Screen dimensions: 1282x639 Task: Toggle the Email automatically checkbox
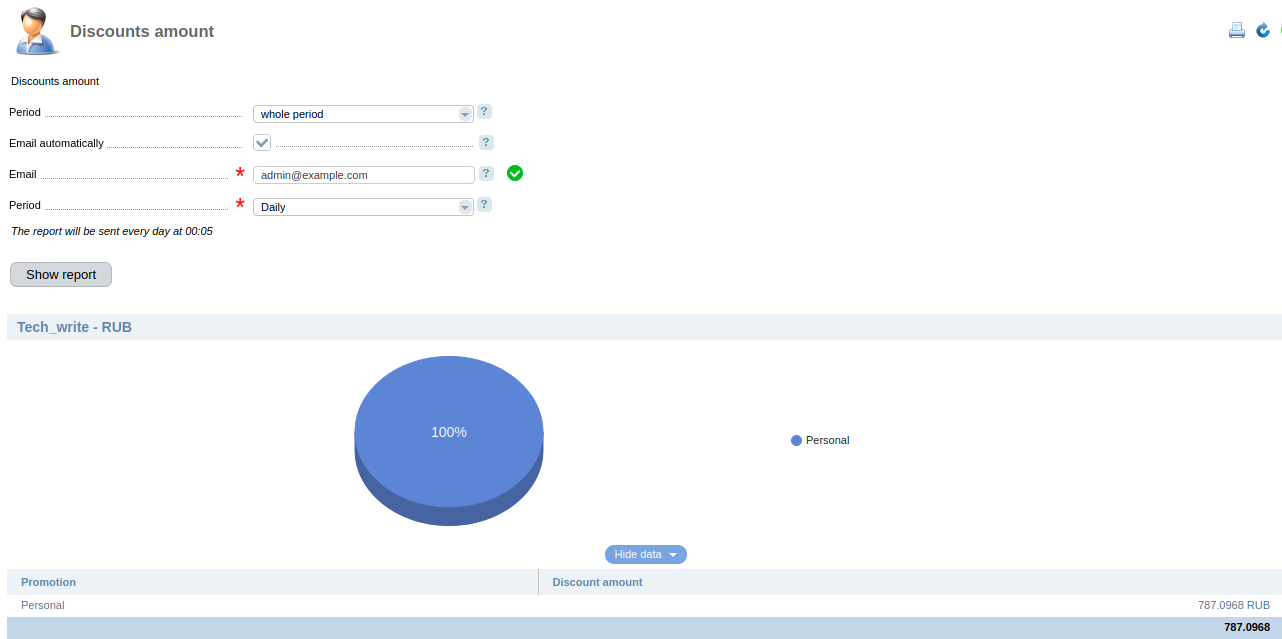[262, 143]
